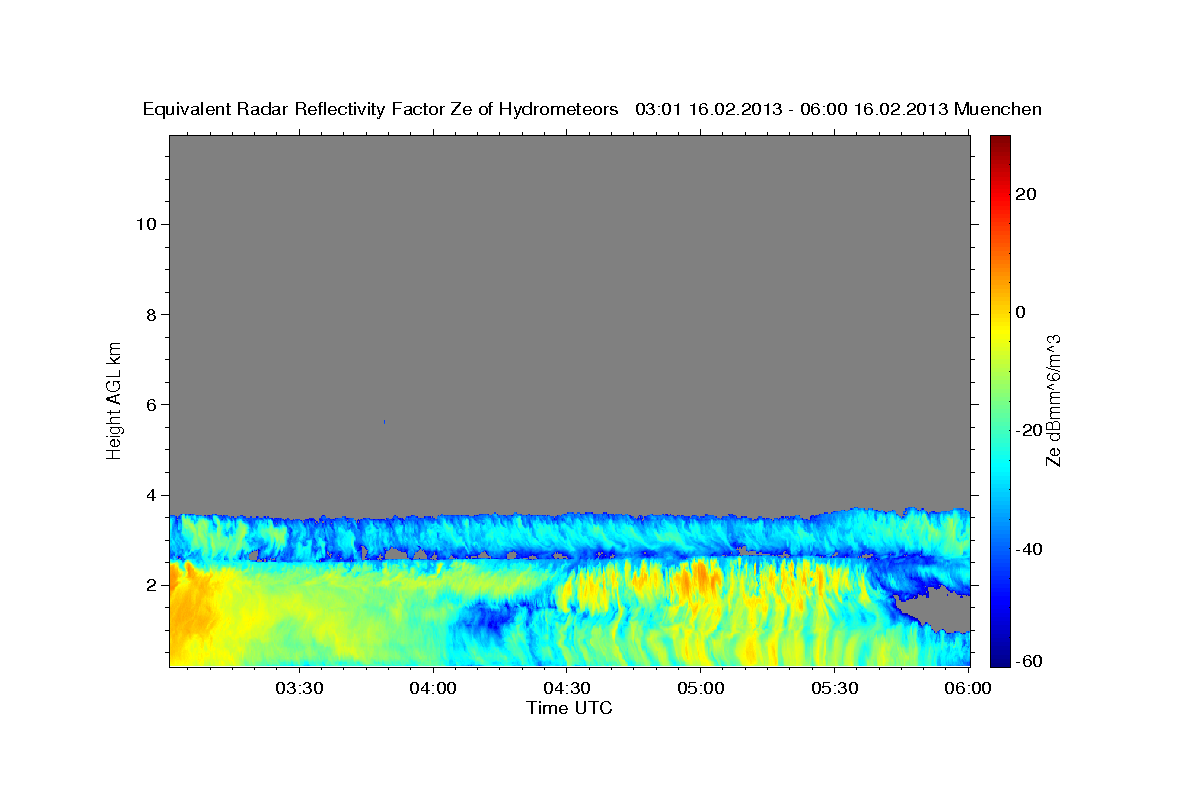The height and width of the screenshot is (800, 1200).
Task: Click the 03:30 time tick label
Action: pyautogui.click(x=299, y=688)
